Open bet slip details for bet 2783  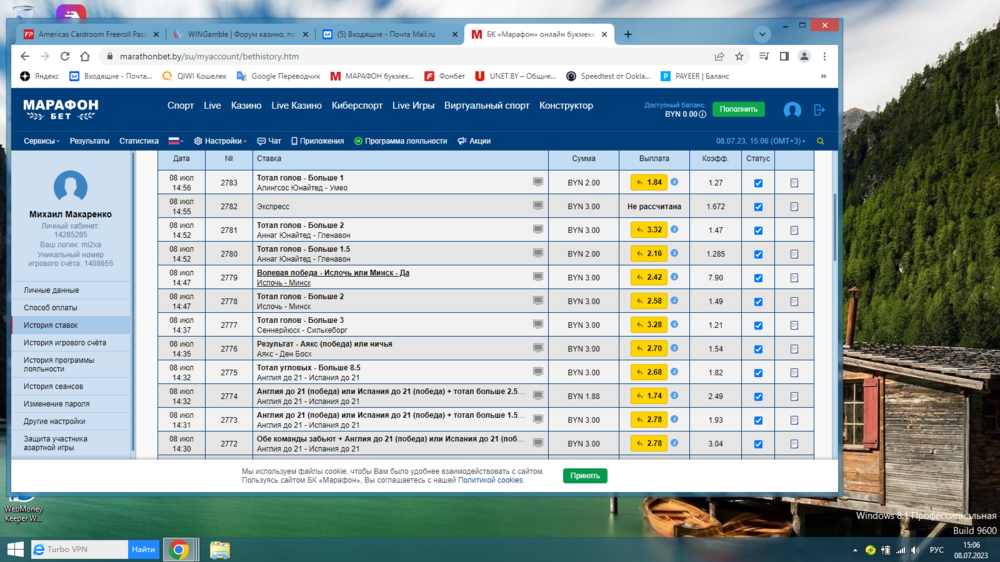(794, 183)
